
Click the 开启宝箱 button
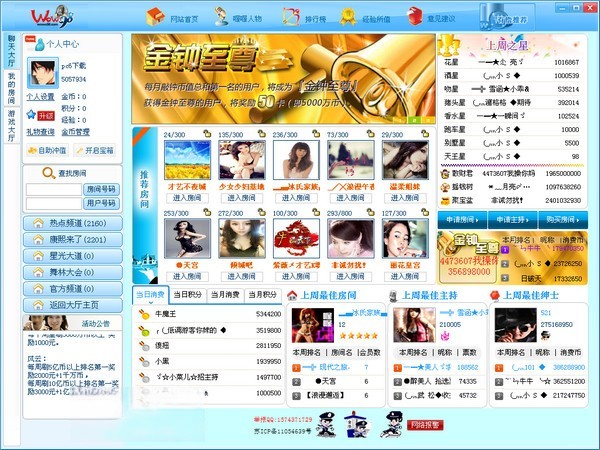point(95,150)
